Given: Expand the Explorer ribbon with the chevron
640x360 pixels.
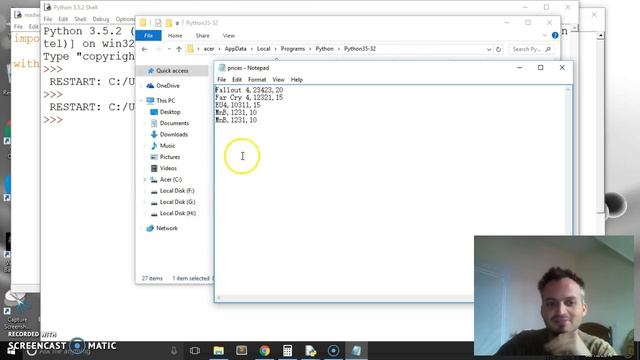Looking at the screenshot, I should (545, 36).
